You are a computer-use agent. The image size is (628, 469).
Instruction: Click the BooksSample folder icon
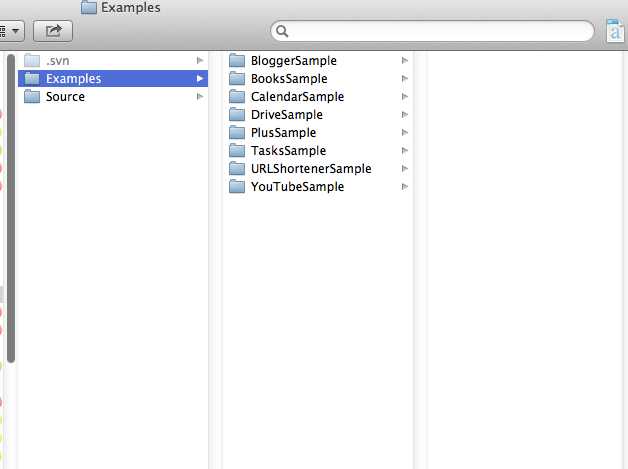pos(237,79)
